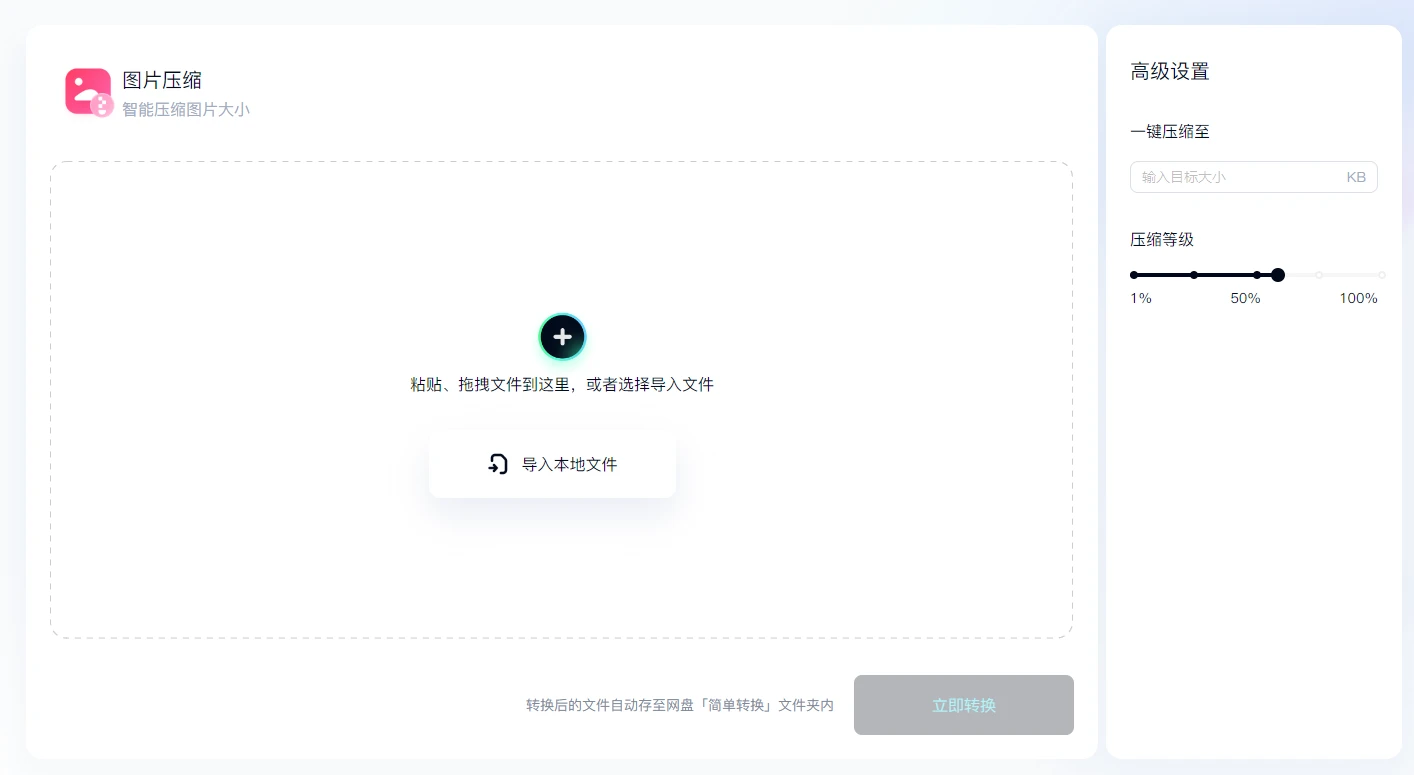1414x775 pixels.
Task: Click the round plus icon to add files
Action: click(562, 337)
